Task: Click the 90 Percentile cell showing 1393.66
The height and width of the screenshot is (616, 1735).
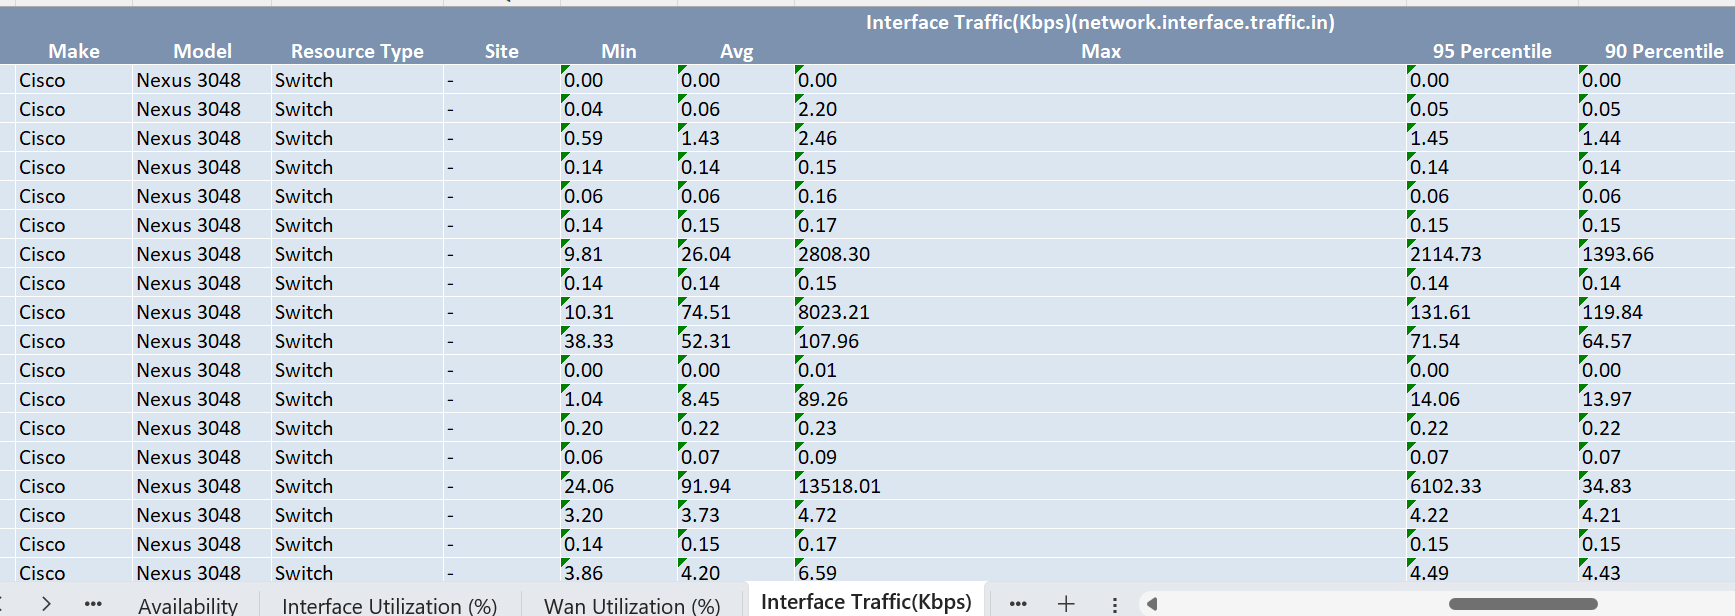Action: pyautogui.click(x=1656, y=254)
